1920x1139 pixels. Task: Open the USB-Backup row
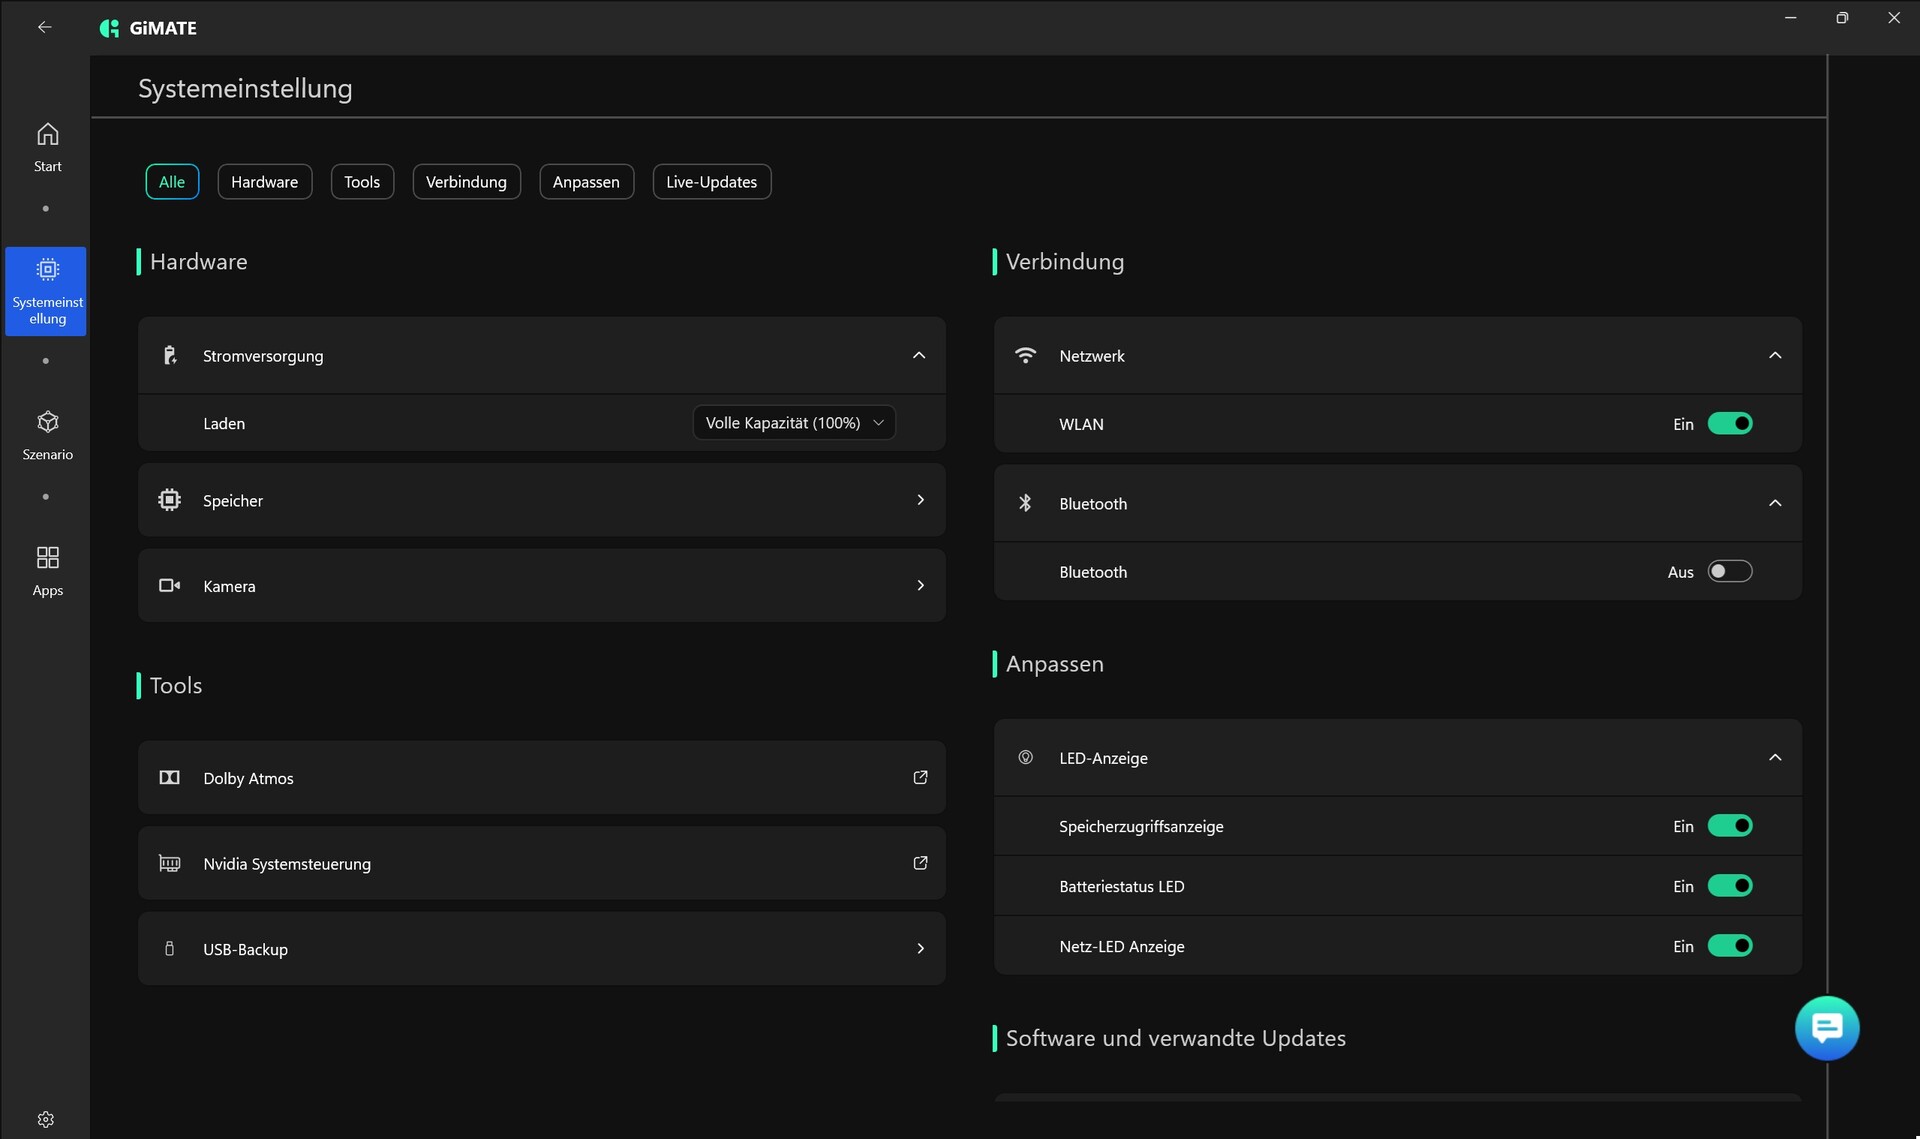click(541, 949)
